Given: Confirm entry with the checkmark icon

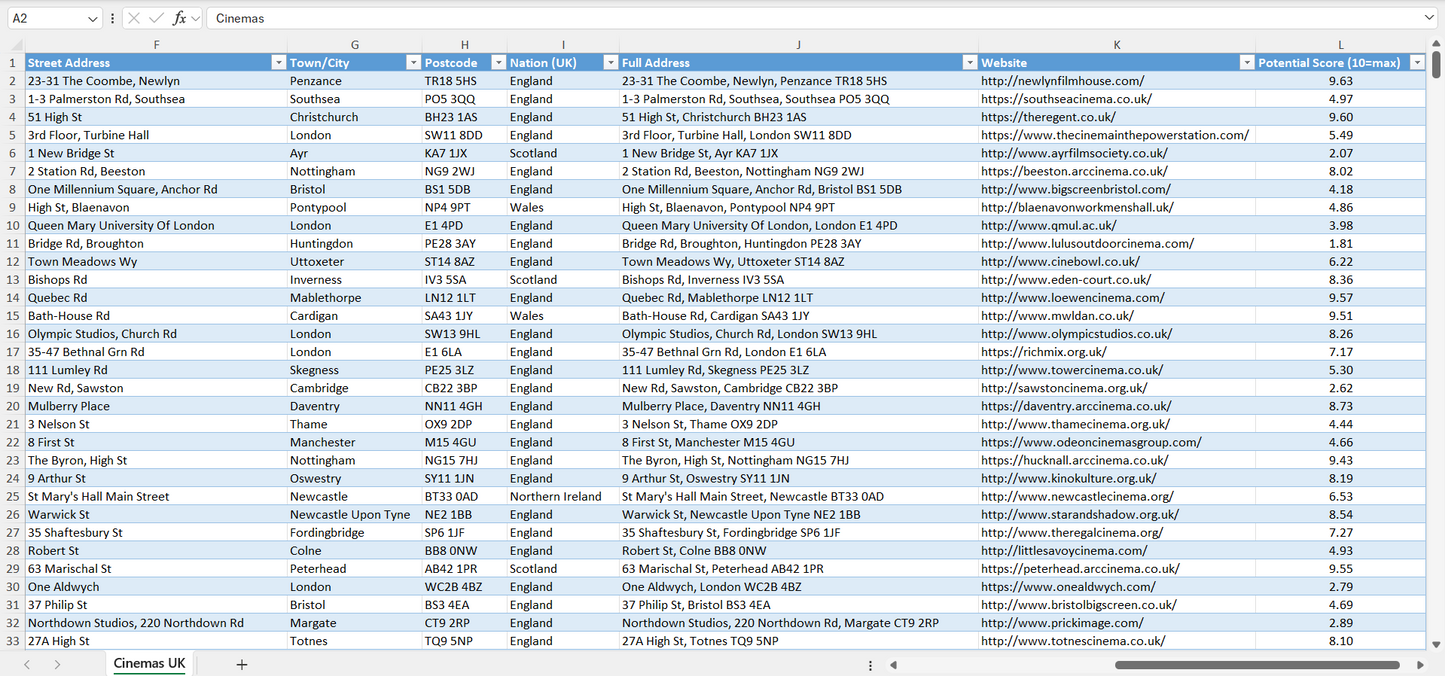Looking at the screenshot, I should pyautogui.click(x=157, y=17).
